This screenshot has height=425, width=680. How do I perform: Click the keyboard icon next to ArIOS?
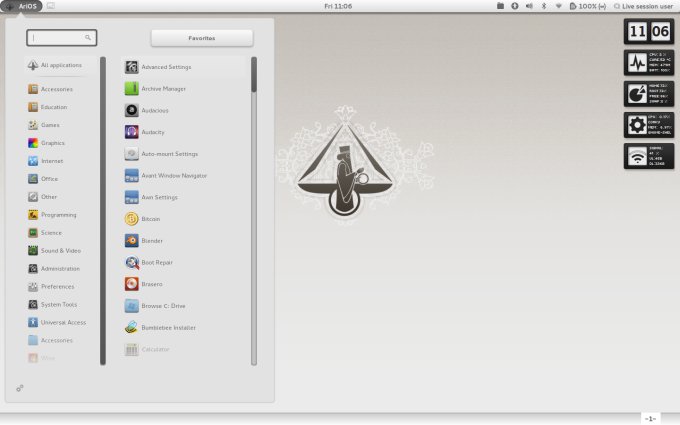coord(51,6)
